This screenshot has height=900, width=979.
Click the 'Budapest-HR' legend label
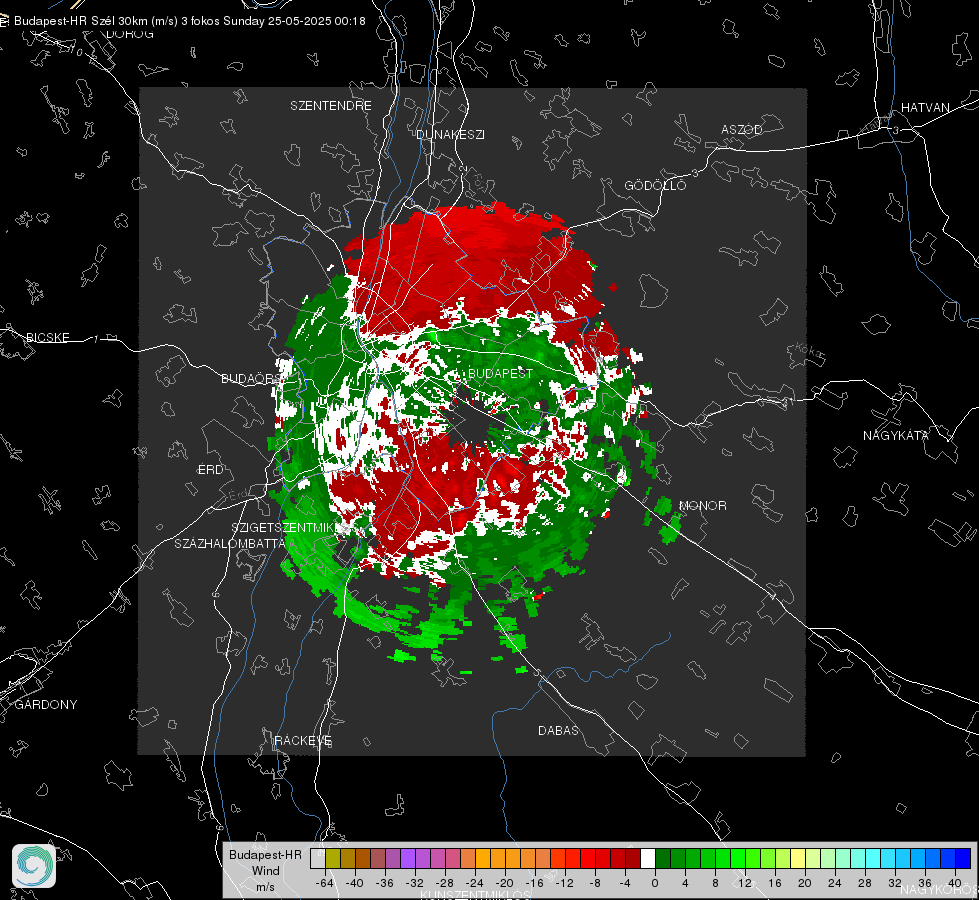265,854
